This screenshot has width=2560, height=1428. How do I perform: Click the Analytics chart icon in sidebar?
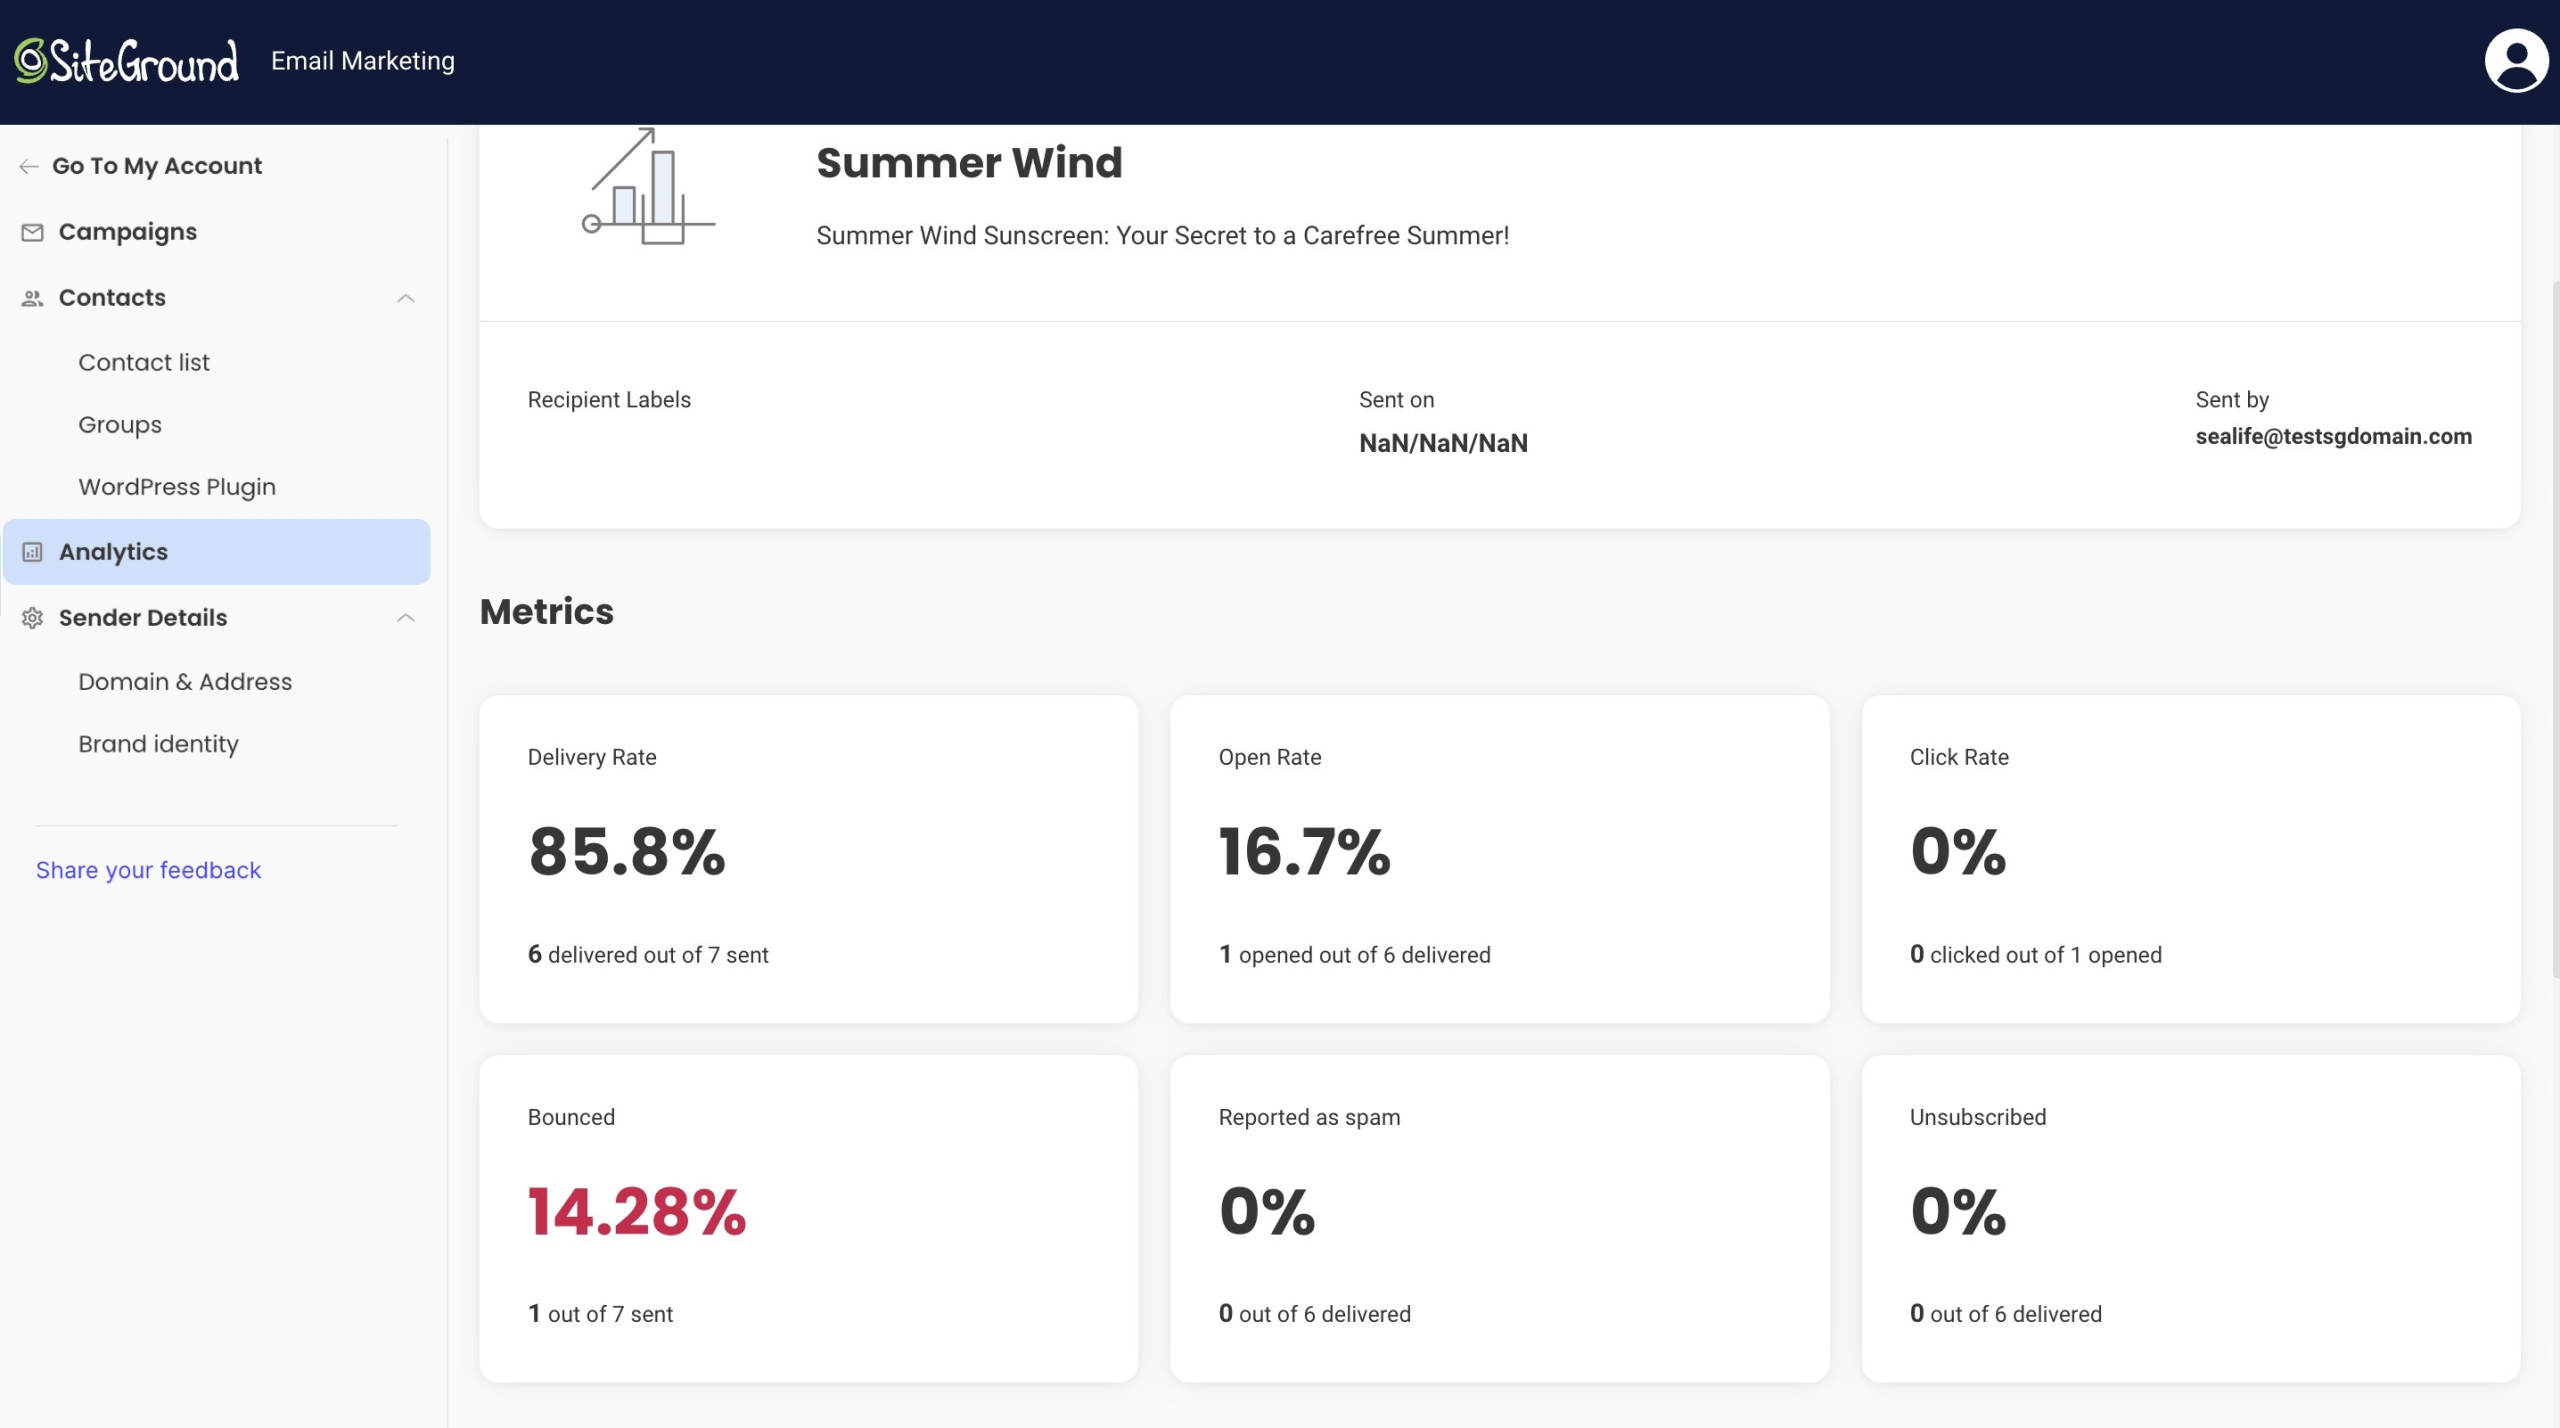[32, 552]
